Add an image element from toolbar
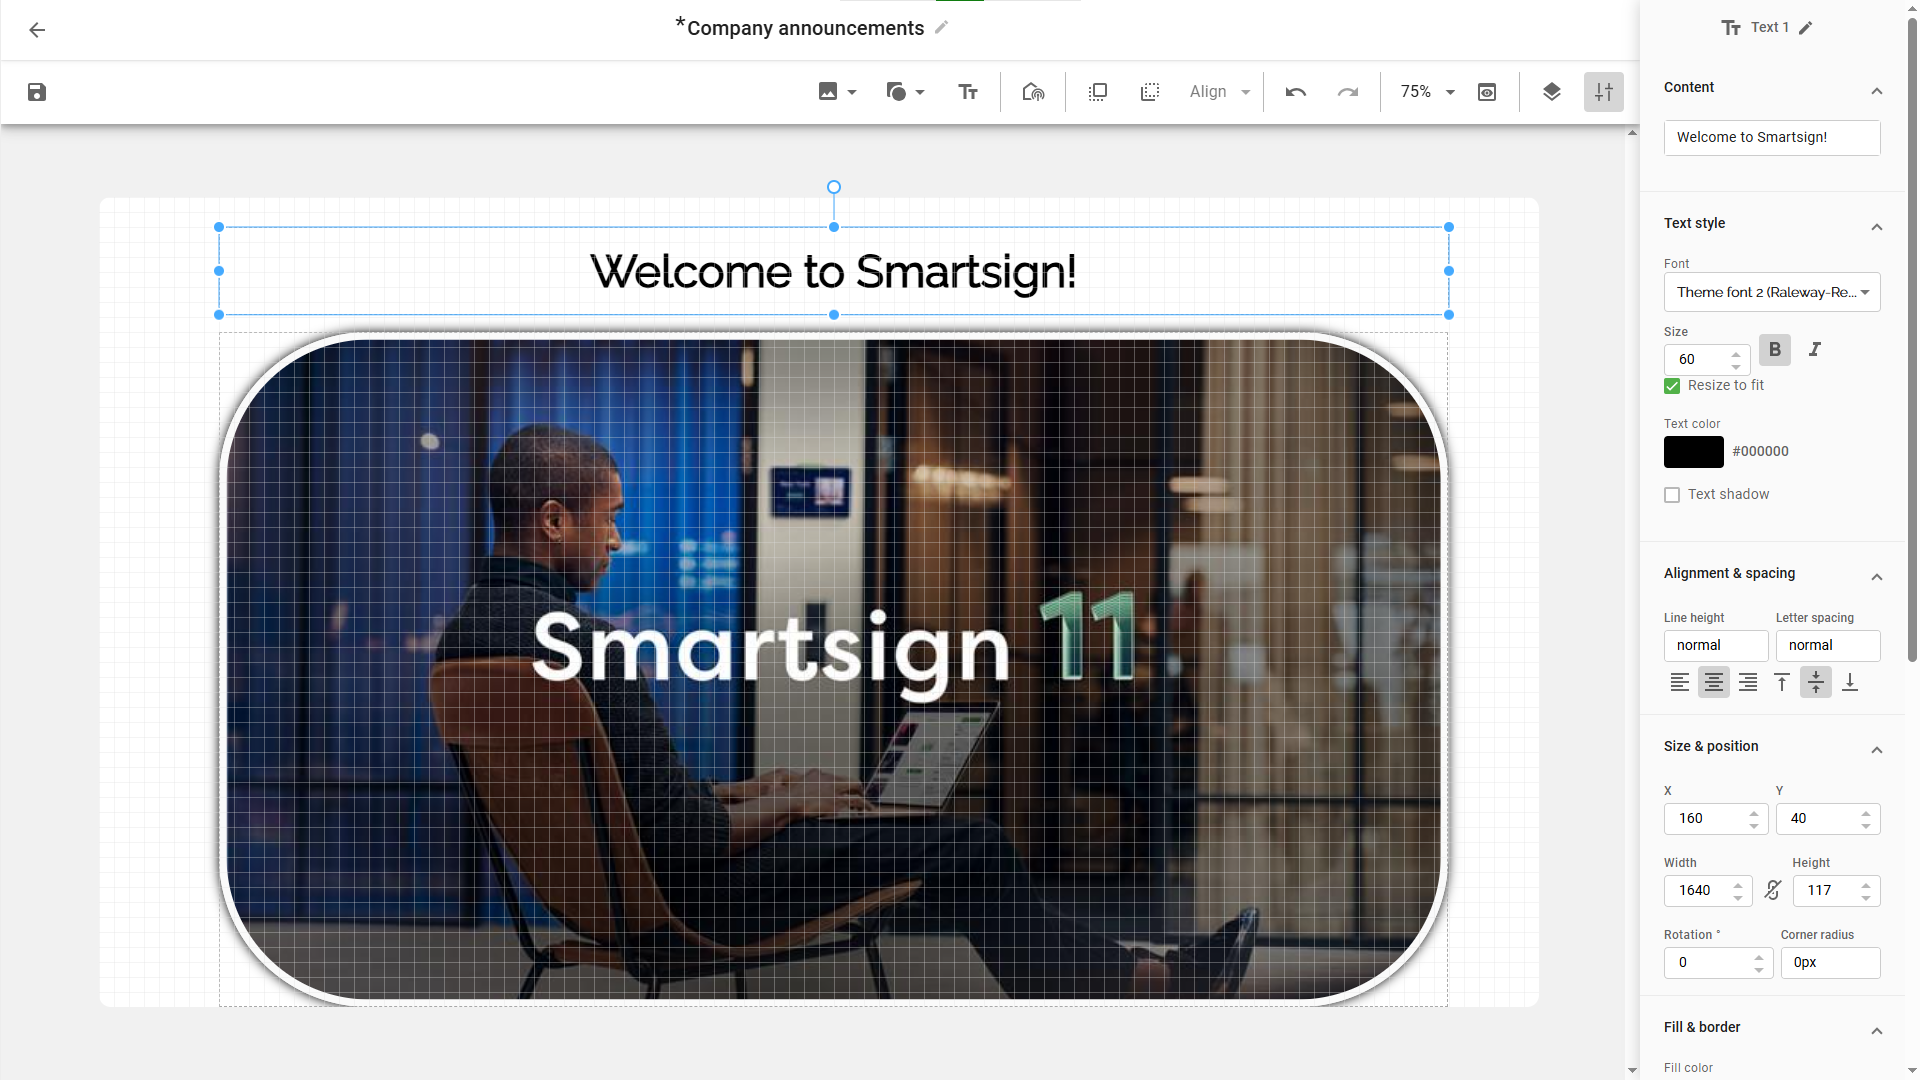The height and width of the screenshot is (1080, 1920). tap(828, 92)
